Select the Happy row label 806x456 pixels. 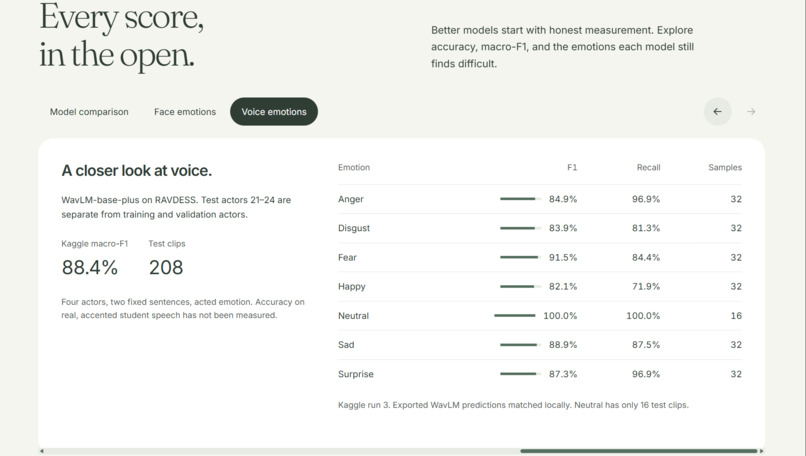tap(352, 286)
